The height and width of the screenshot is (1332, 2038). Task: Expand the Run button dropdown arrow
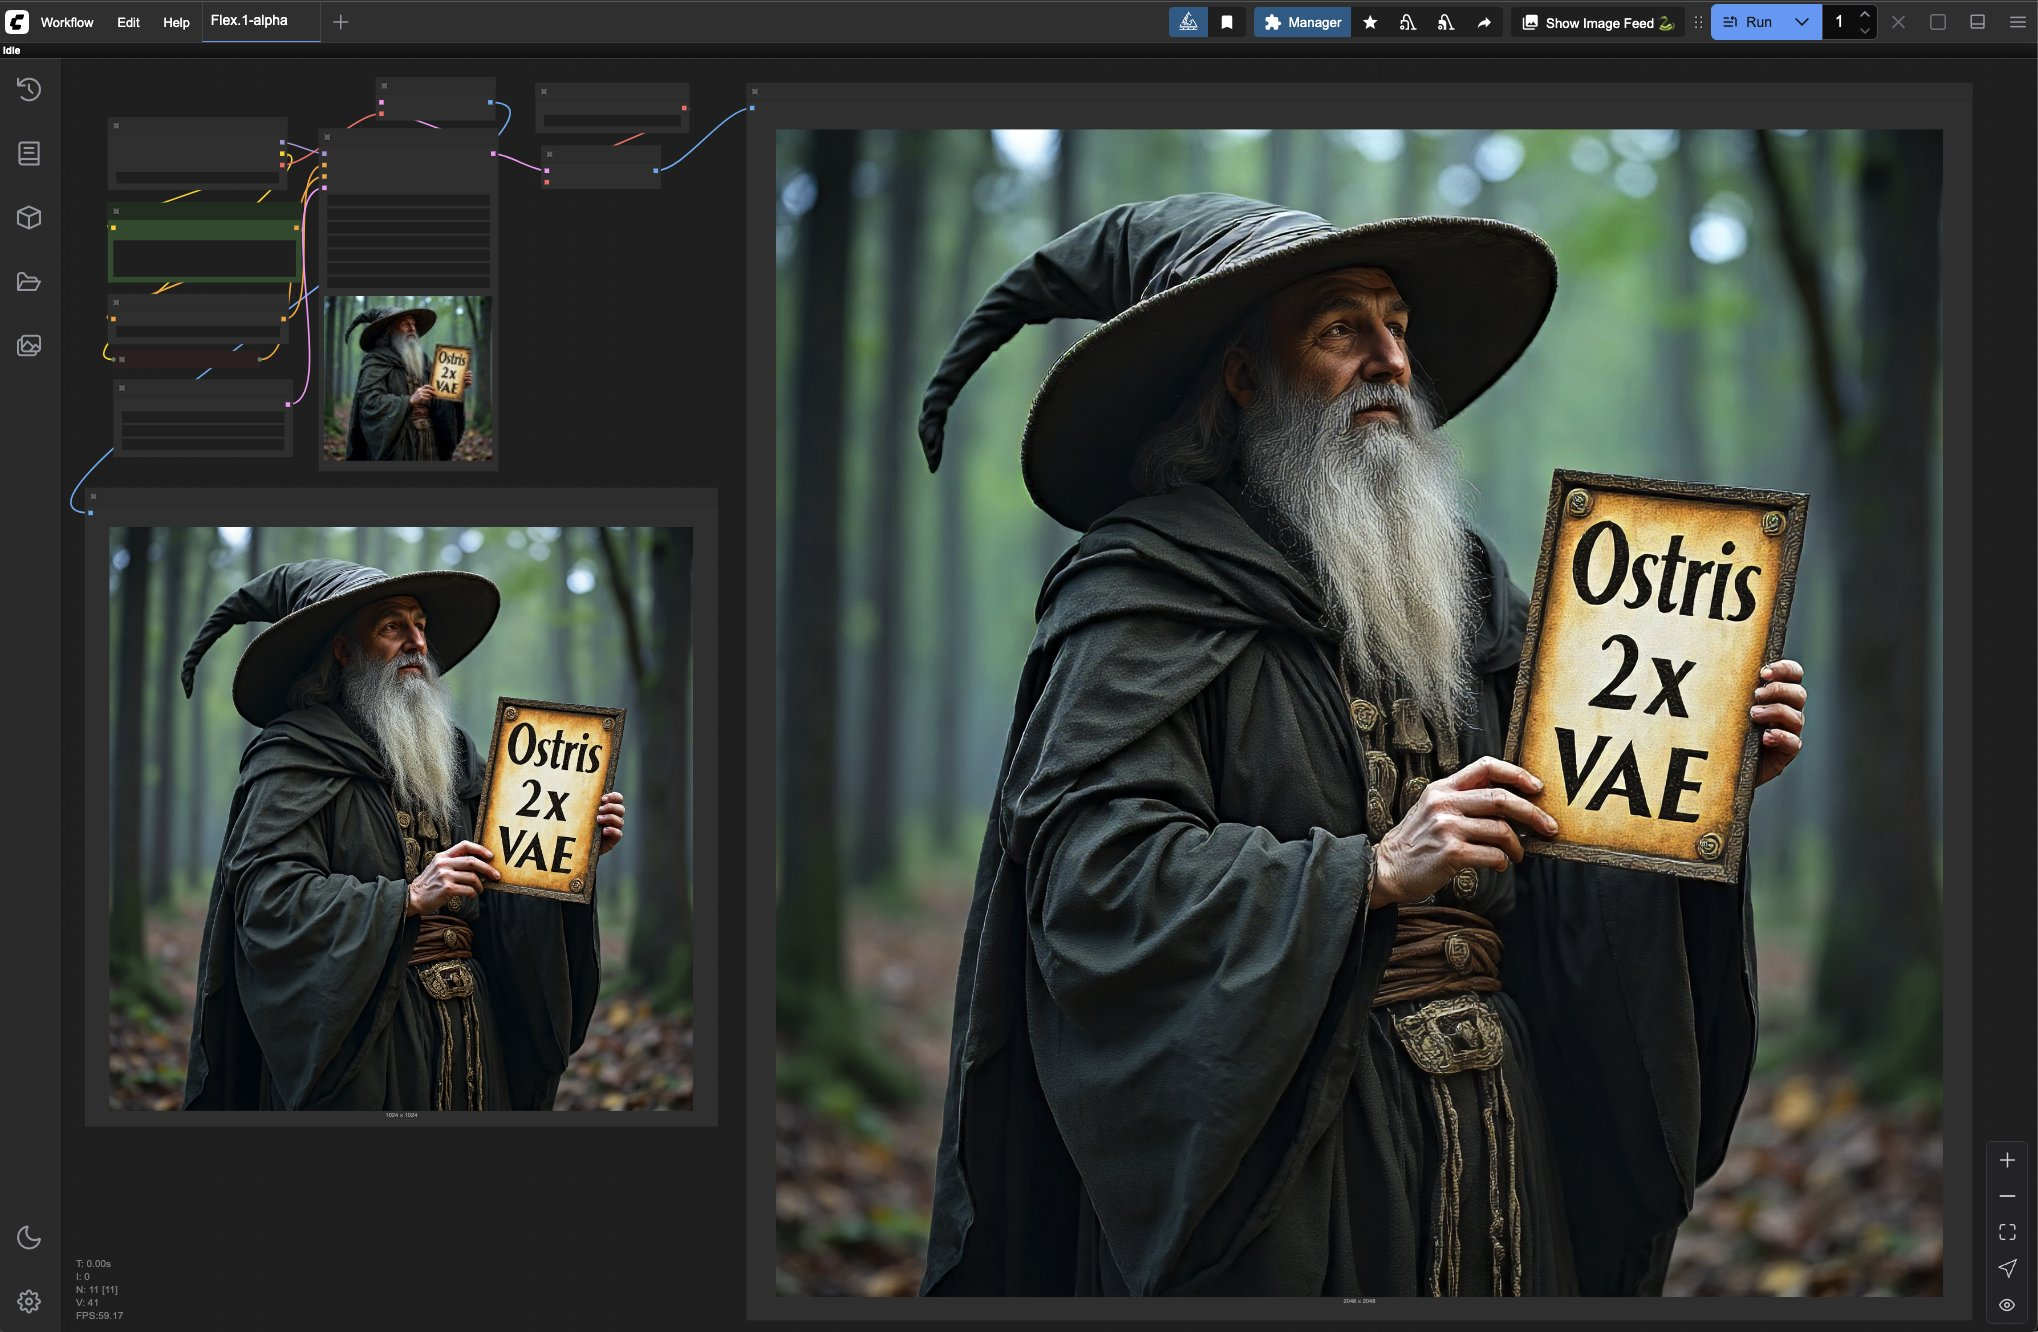point(1802,22)
